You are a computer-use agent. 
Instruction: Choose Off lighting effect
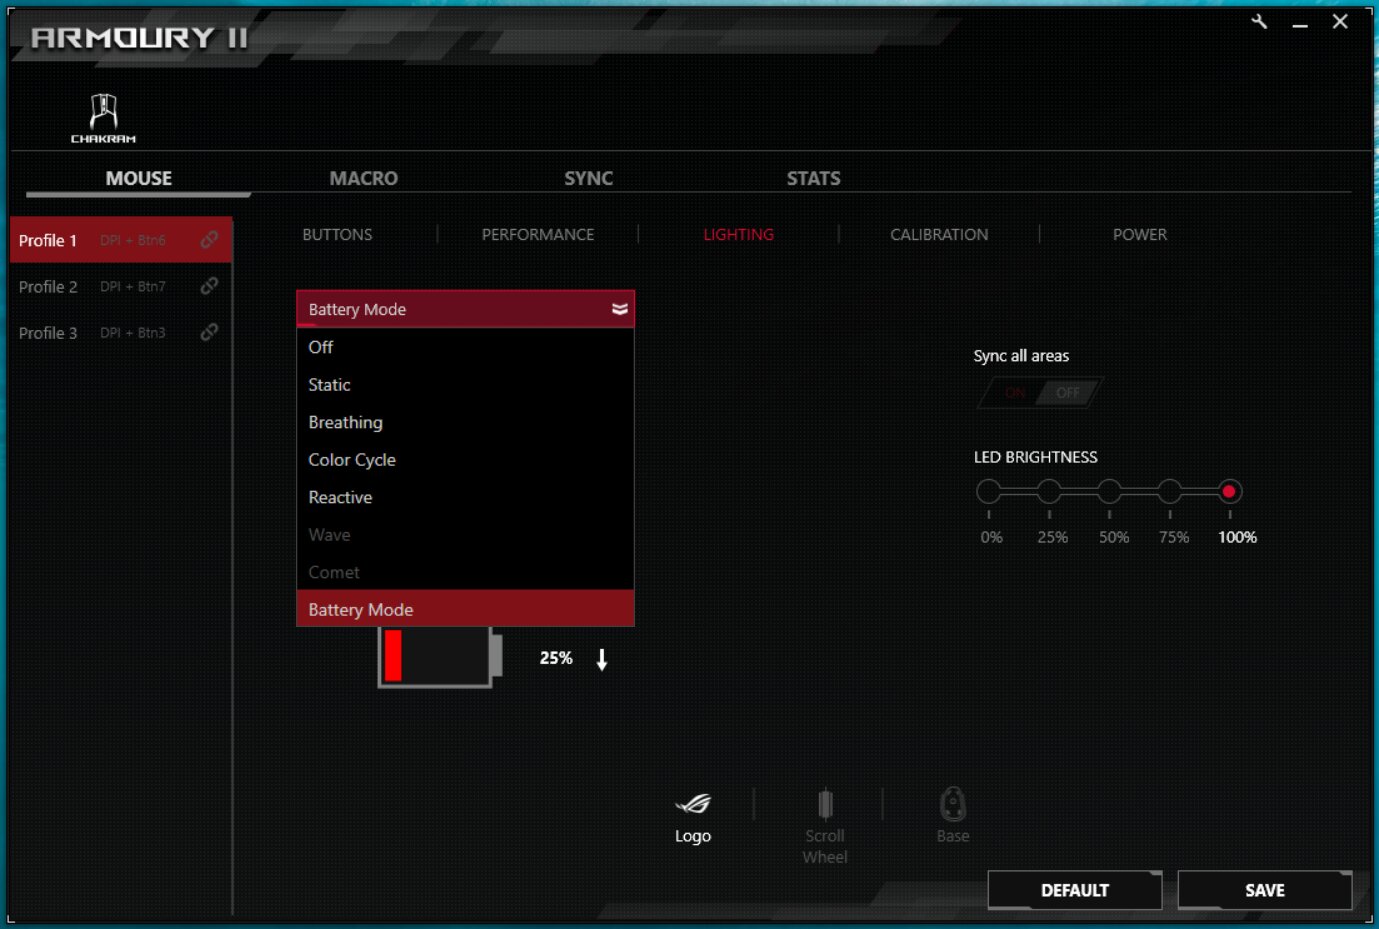[465, 347]
